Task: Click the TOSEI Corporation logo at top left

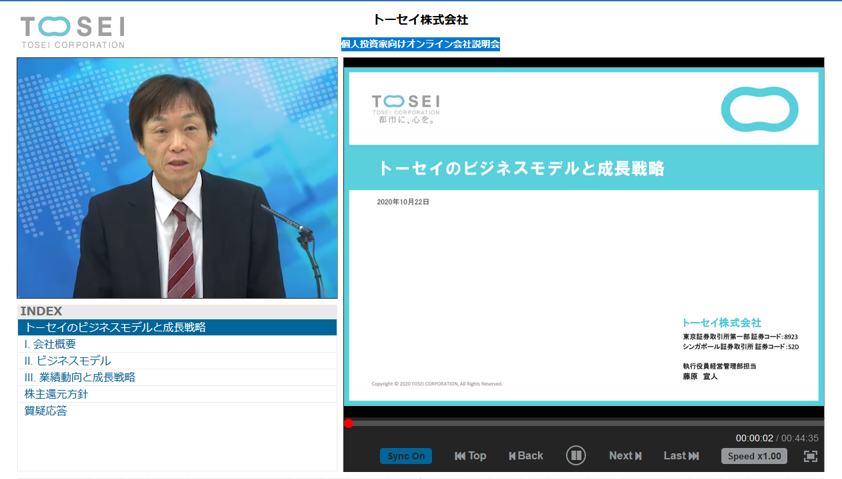Action: pyautogui.click(x=73, y=32)
